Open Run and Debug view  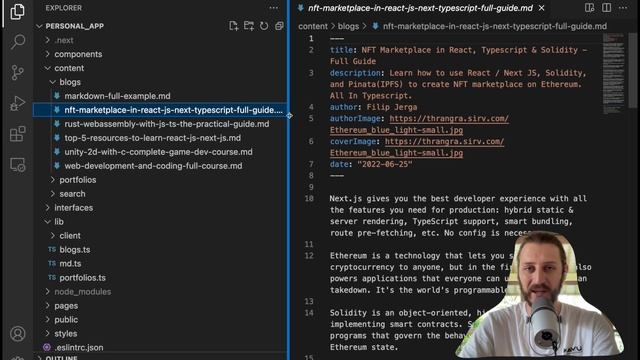[17, 103]
